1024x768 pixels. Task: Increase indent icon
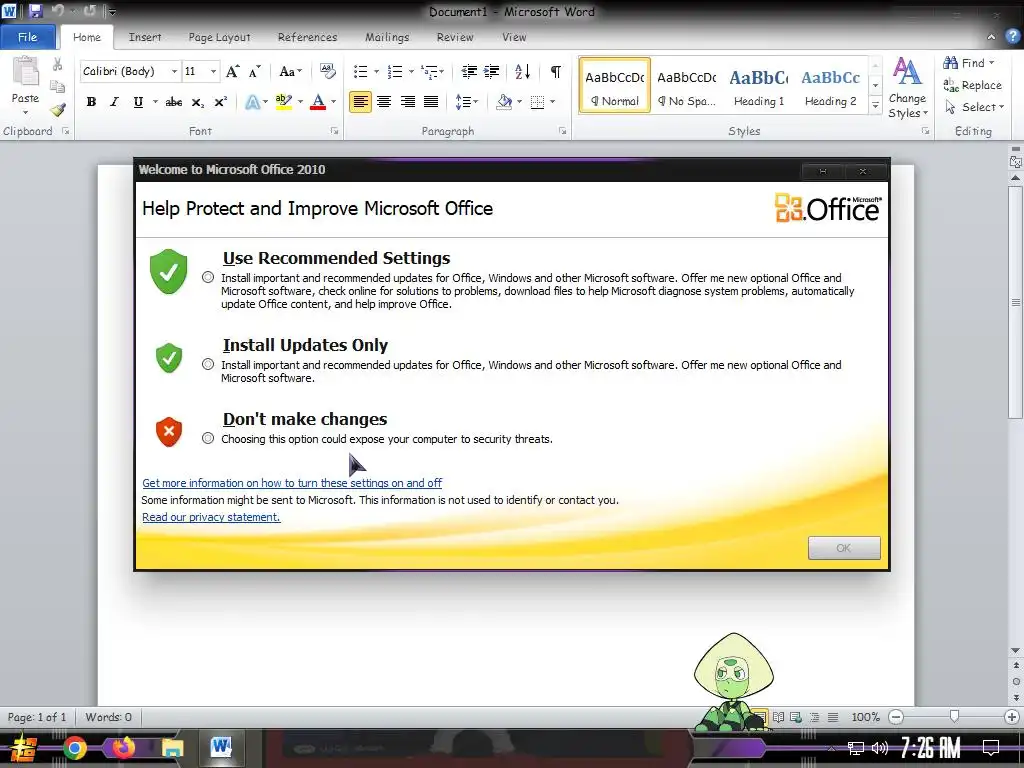coord(492,71)
